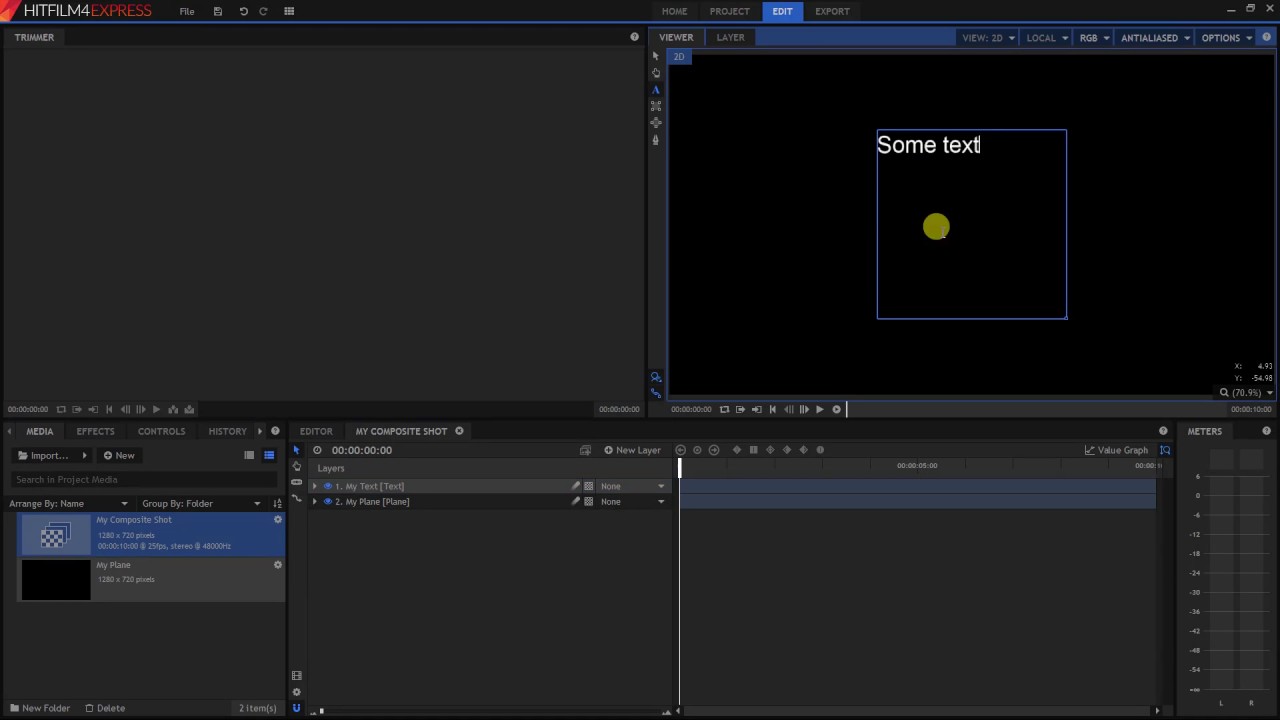The height and width of the screenshot is (720, 1280).
Task: Select the Orbit tool in viewer toolbar
Action: pos(656,123)
